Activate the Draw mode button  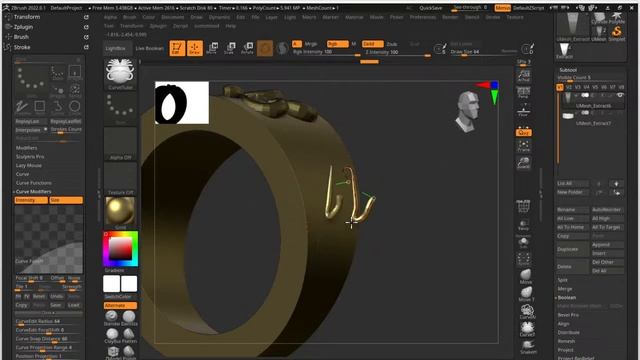(195, 48)
